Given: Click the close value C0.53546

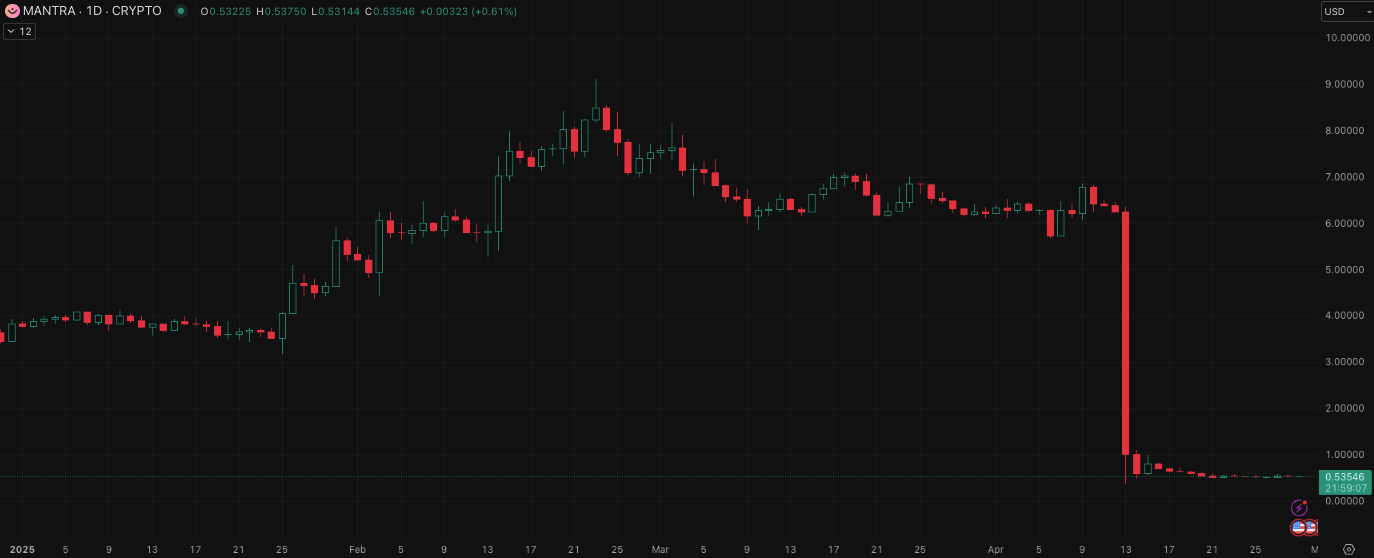Looking at the screenshot, I should (x=390, y=11).
